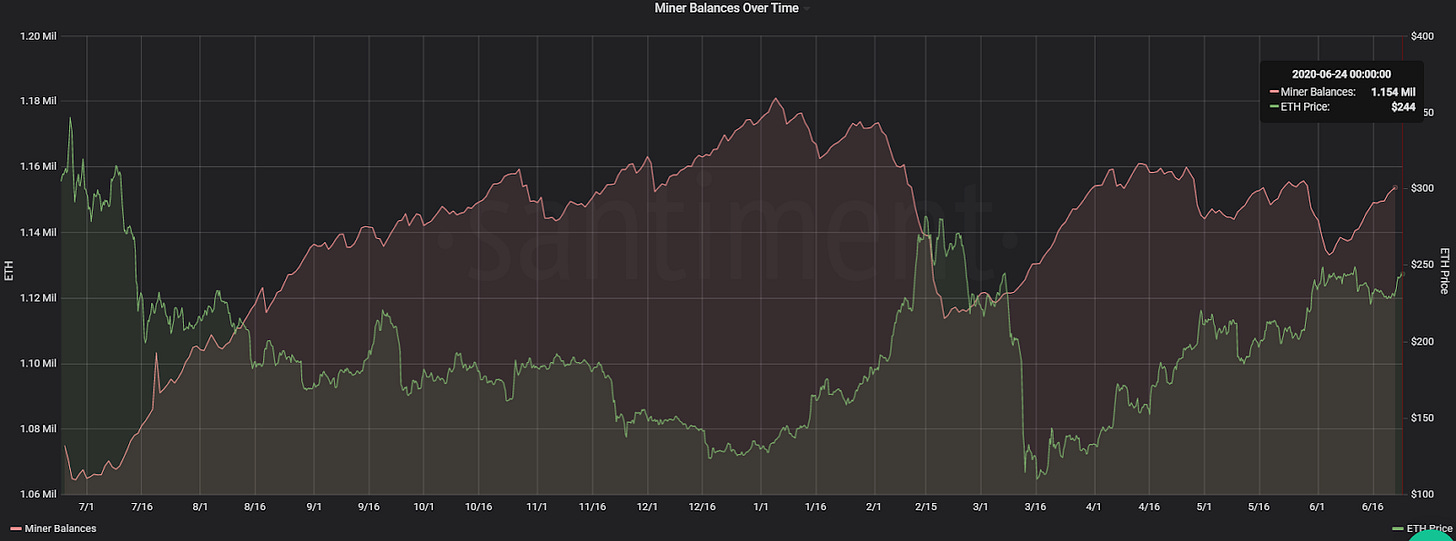
Task: Click the 1.154 Mil value in tooltip
Action: coord(1393,92)
